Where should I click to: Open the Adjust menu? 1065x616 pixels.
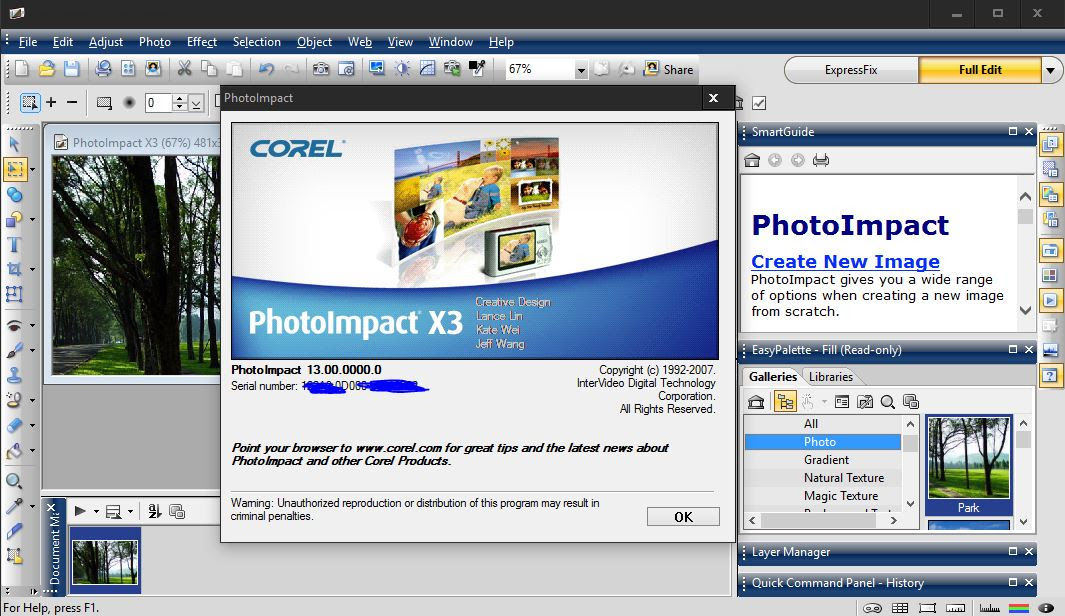106,42
